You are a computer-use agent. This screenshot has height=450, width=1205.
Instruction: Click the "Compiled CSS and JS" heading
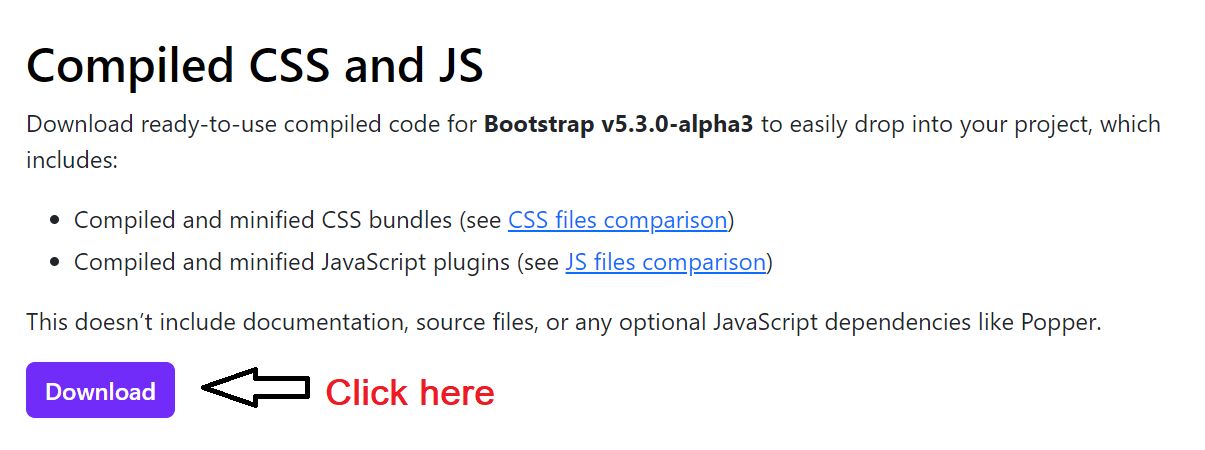(255, 66)
